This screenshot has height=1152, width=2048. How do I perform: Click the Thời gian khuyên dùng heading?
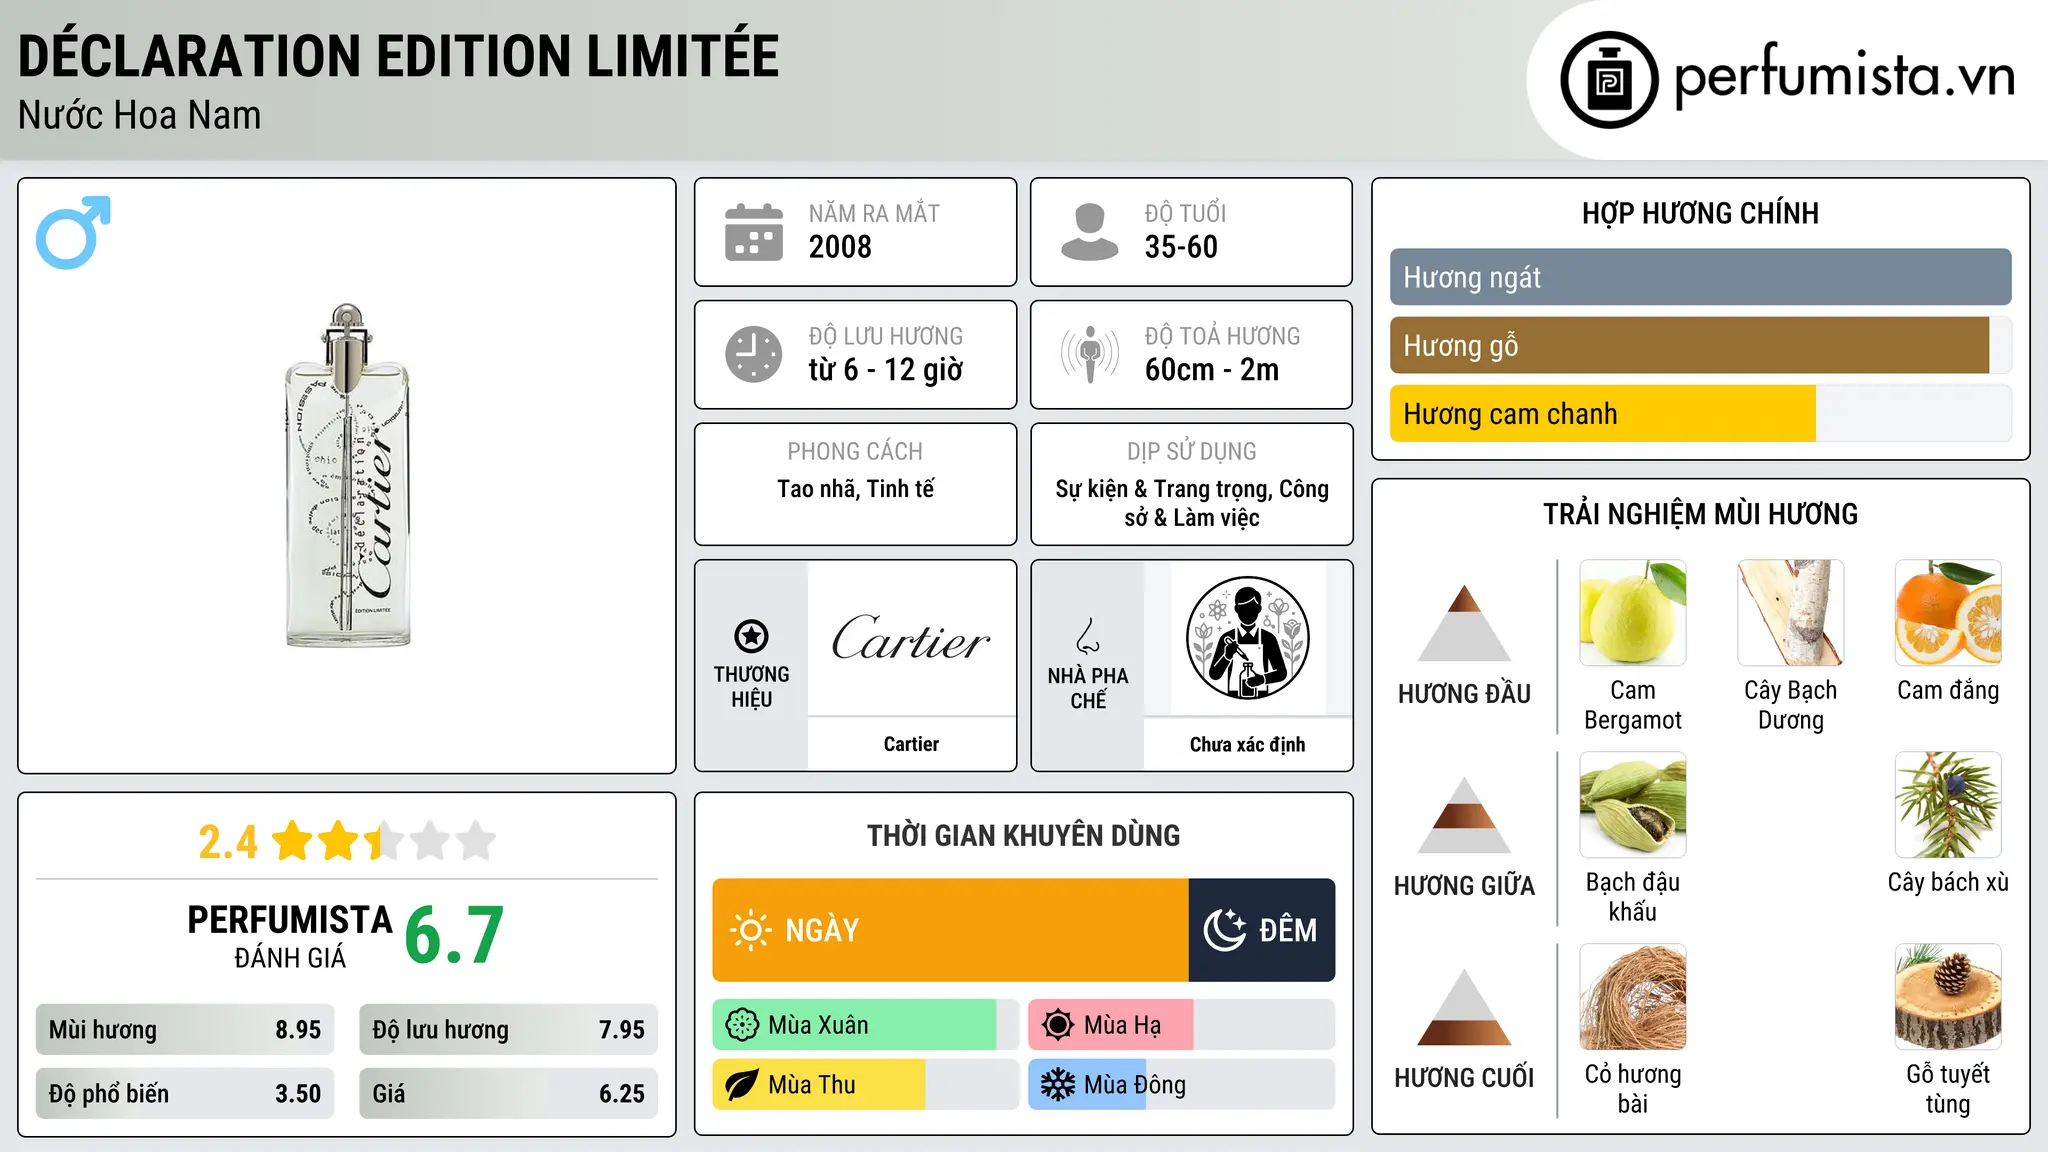tap(1023, 835)
